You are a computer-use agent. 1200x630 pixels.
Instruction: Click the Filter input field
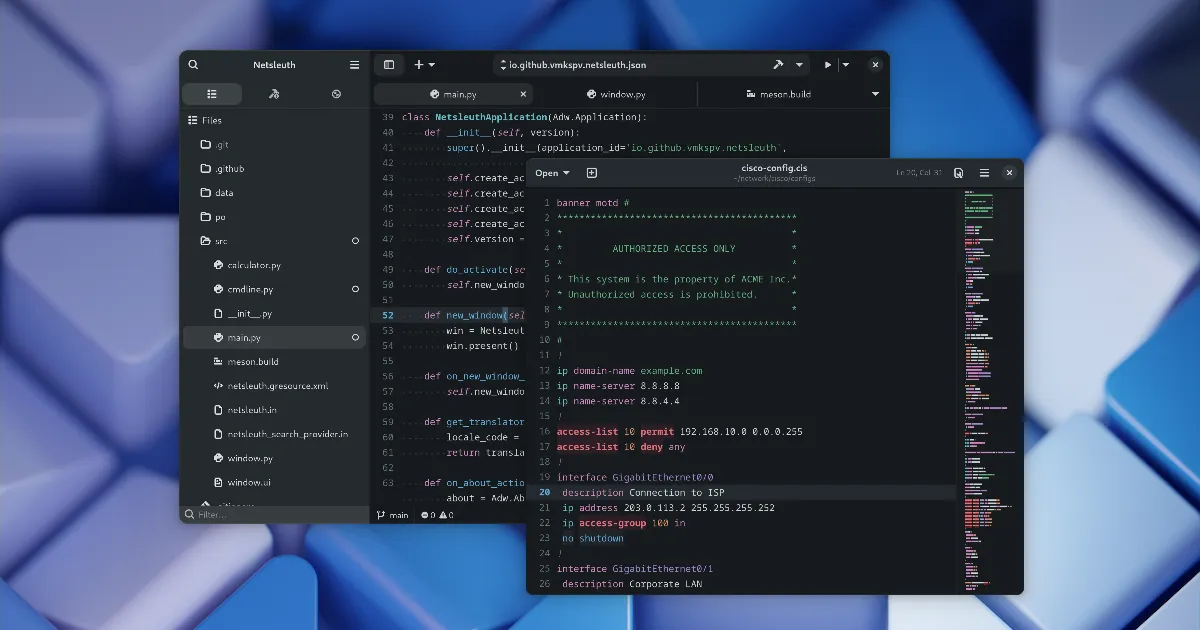pos(270,515)
